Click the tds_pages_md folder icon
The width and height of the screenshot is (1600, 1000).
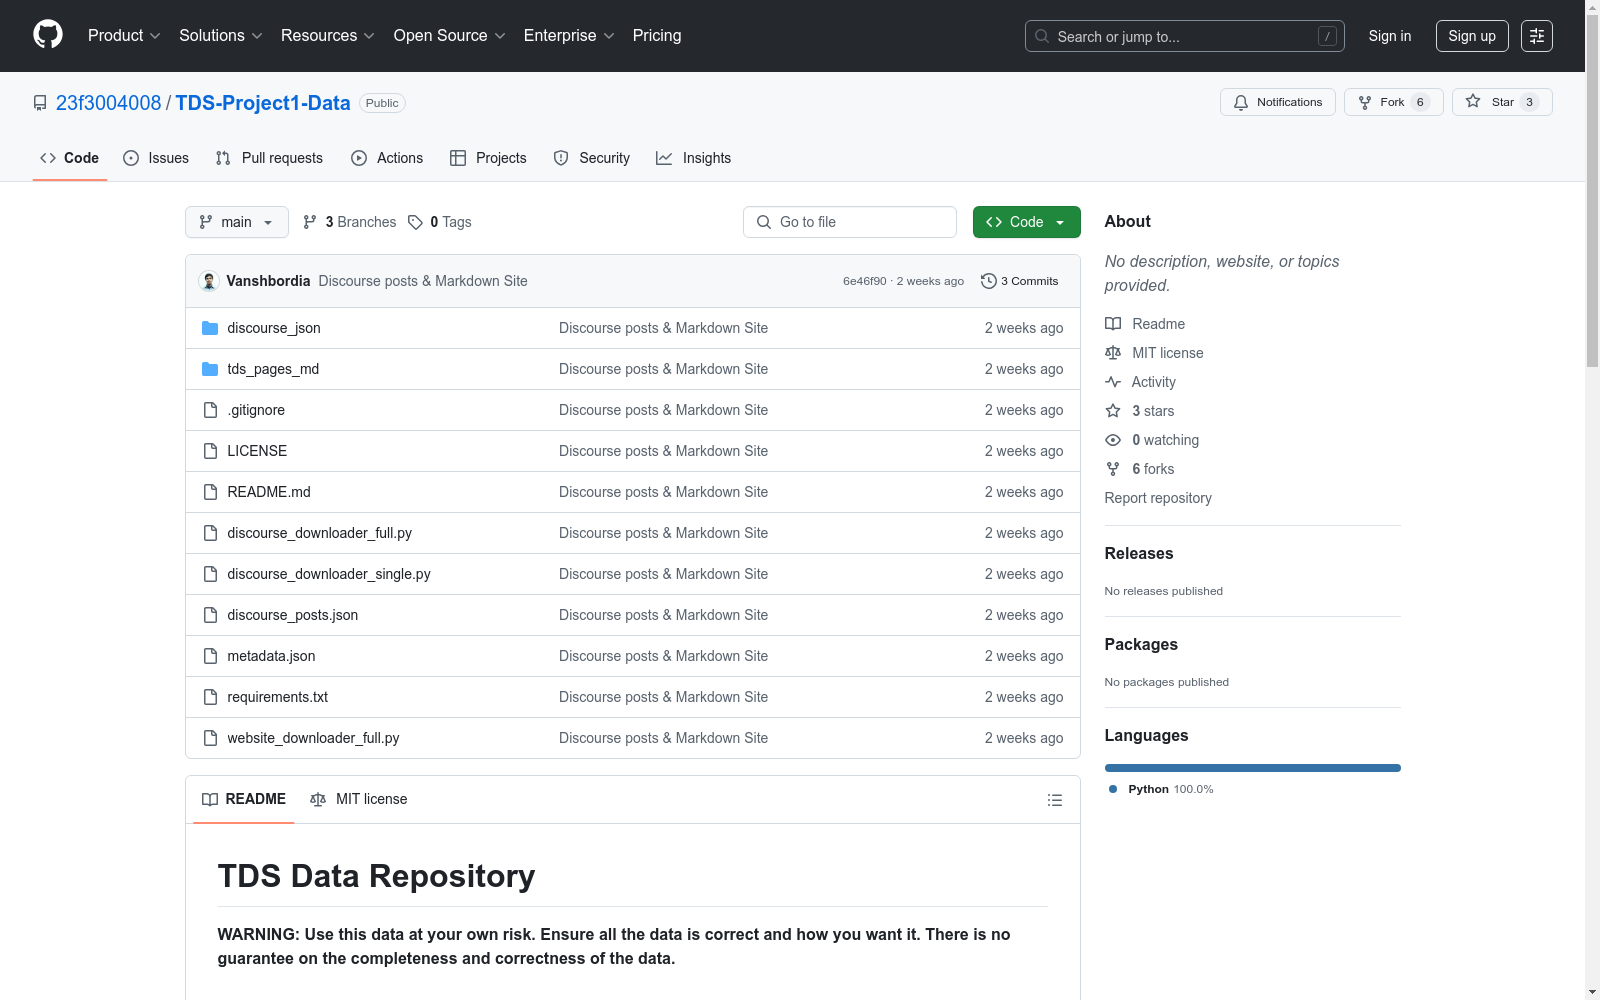(x=210, y=369)
